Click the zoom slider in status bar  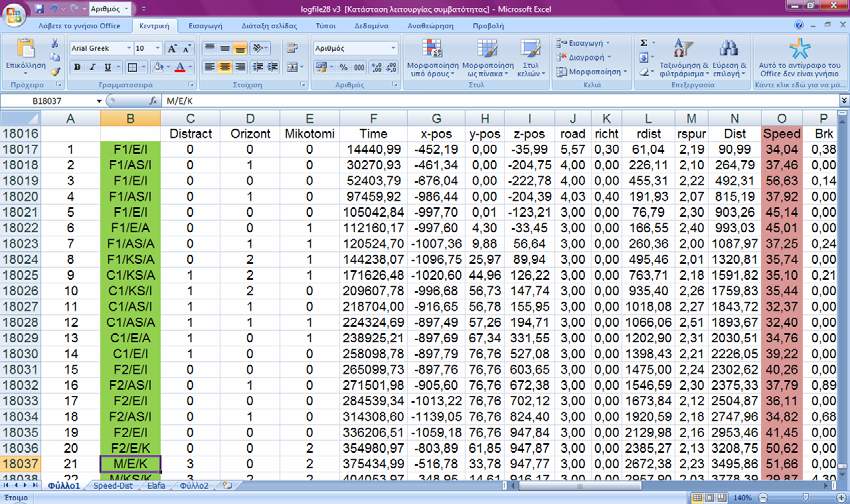[x=806, y=497]
